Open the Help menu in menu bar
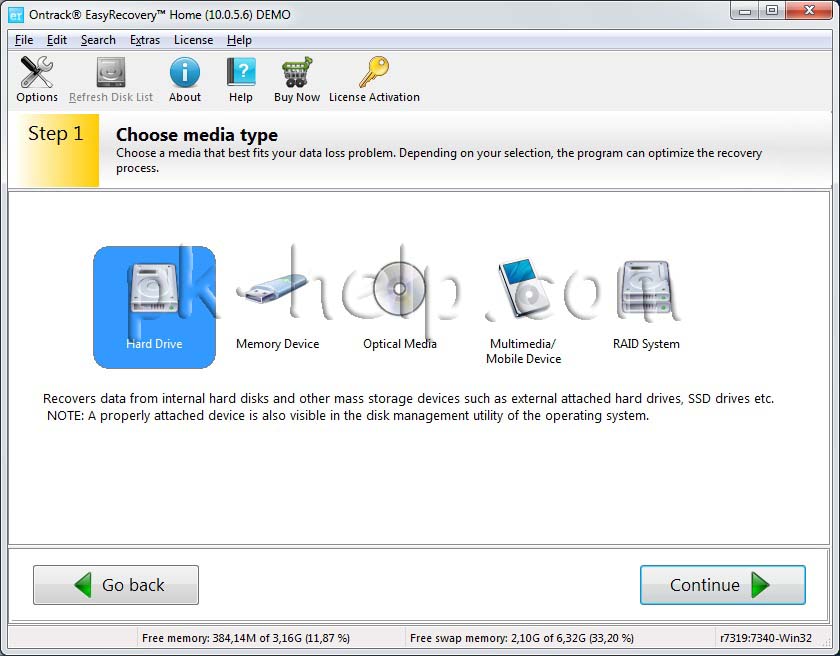Viewport: 840px width, 656px height. click(x=239, y=40)
